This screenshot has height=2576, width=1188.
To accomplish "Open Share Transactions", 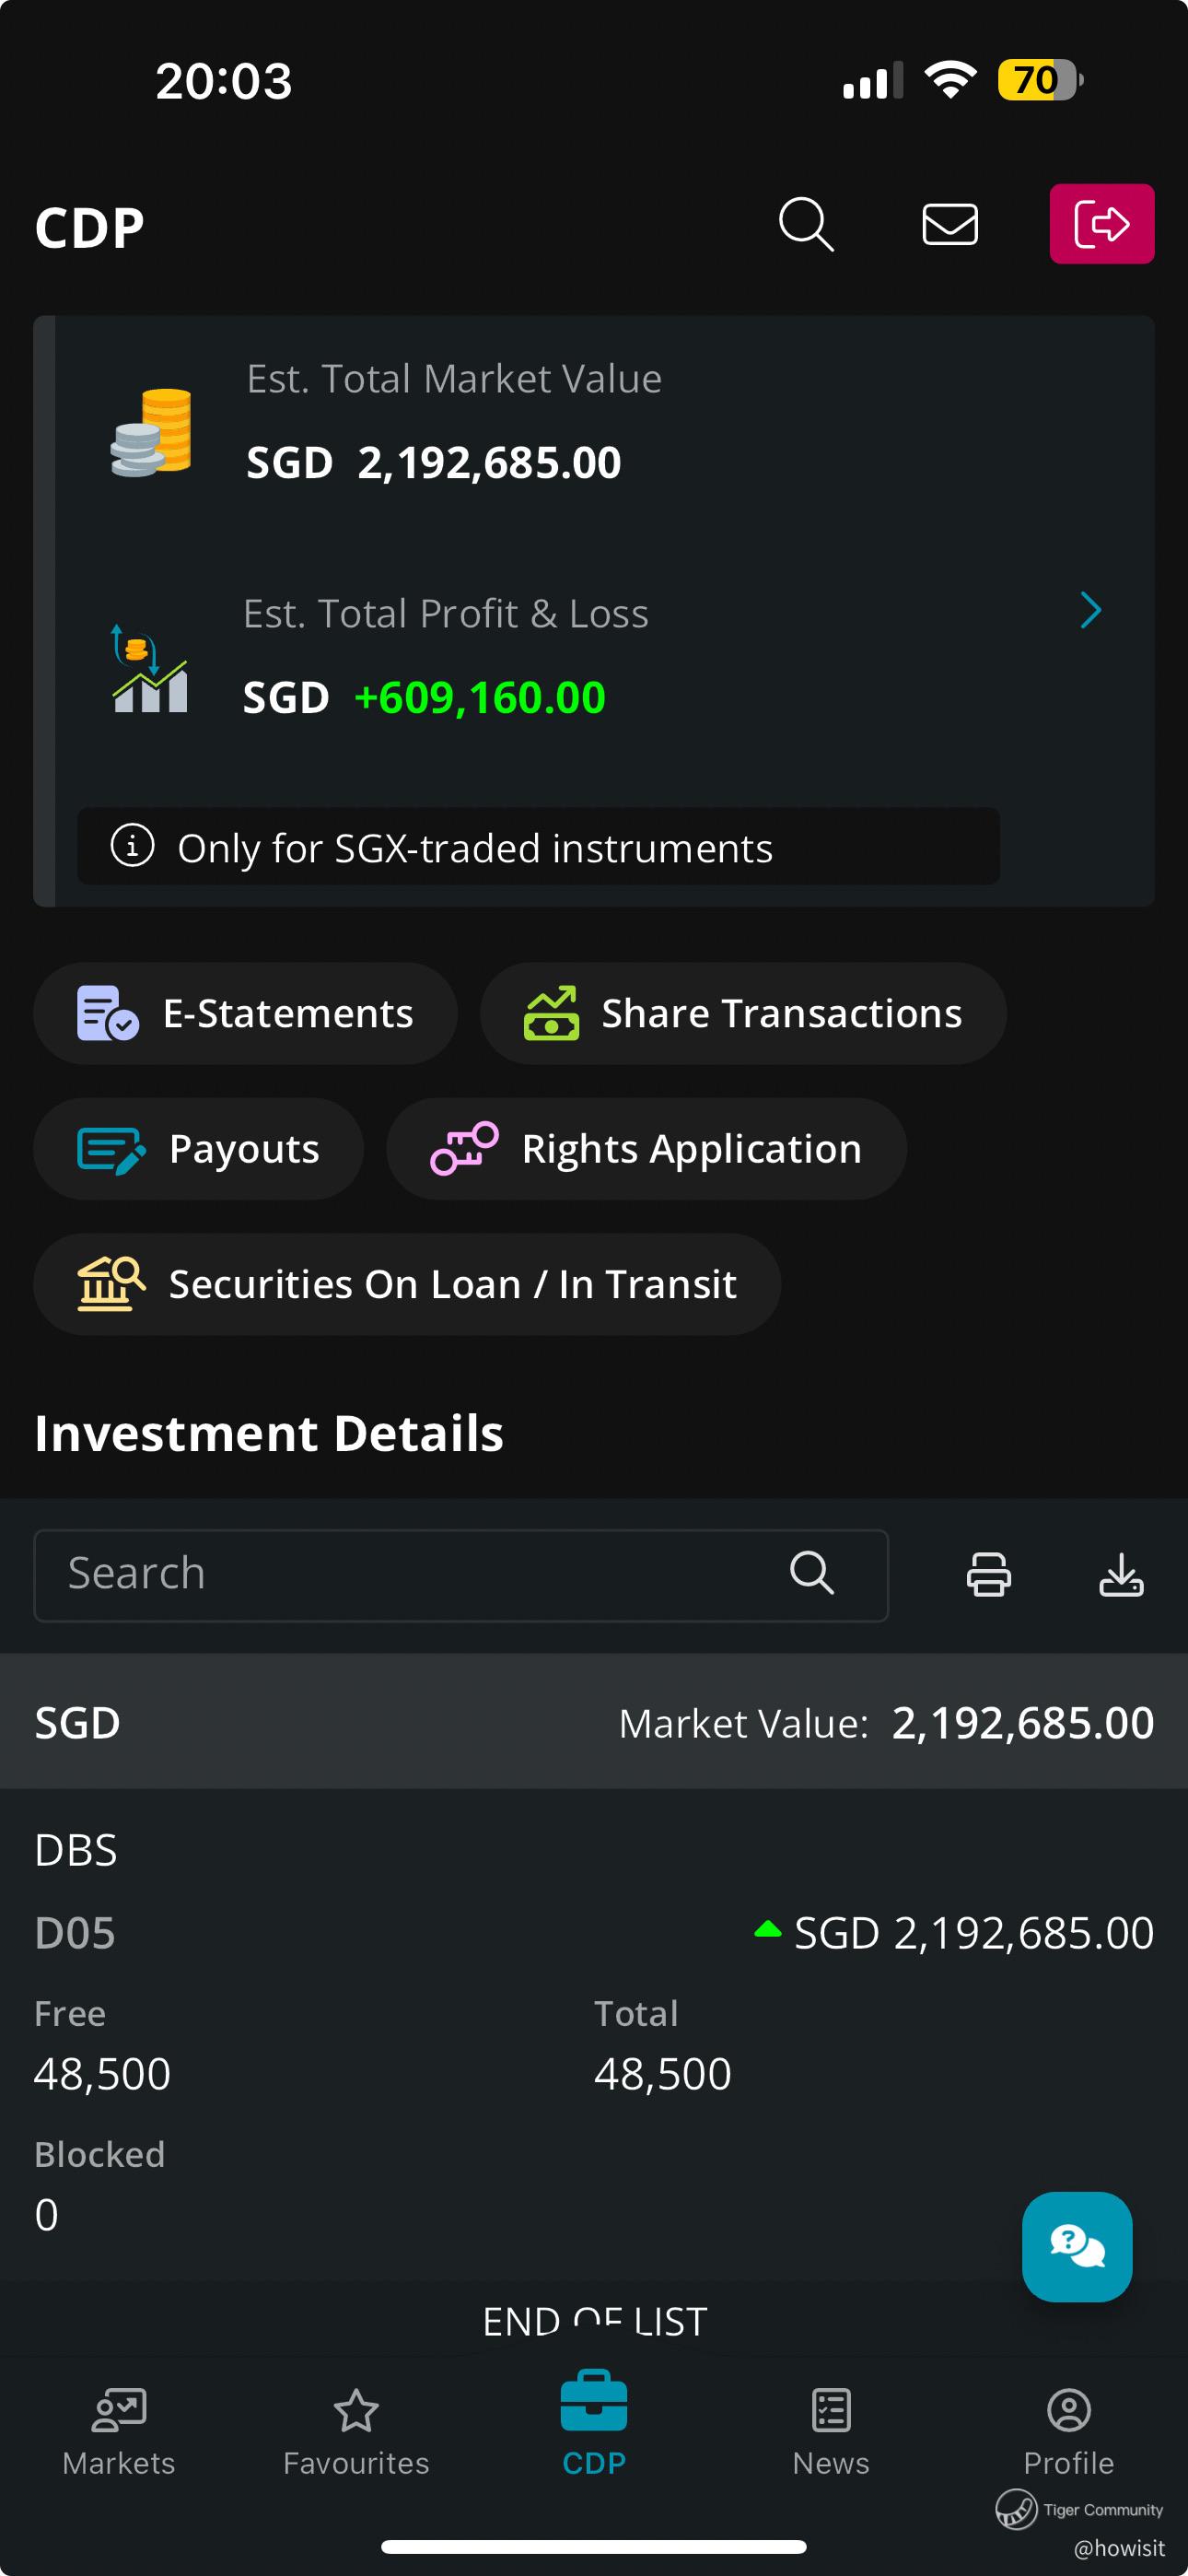I will tap(742, 1013).
